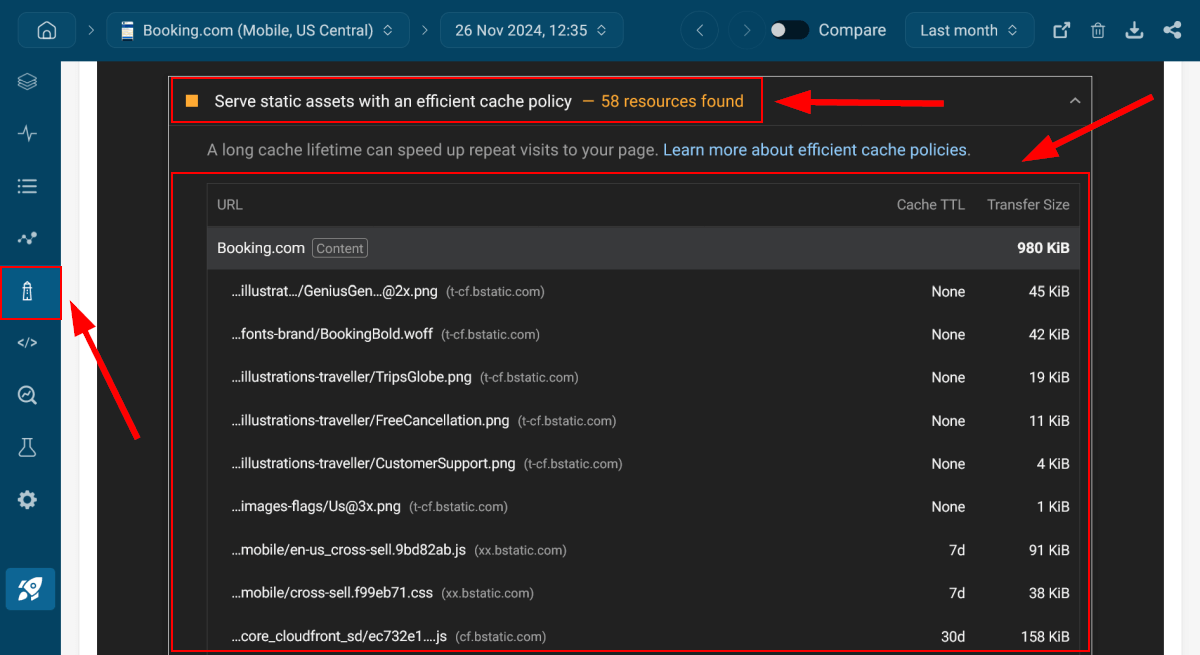Open the search analytics icon in sidebar
This screenshot has width=1200, height=655.
(x=27, y=395)
